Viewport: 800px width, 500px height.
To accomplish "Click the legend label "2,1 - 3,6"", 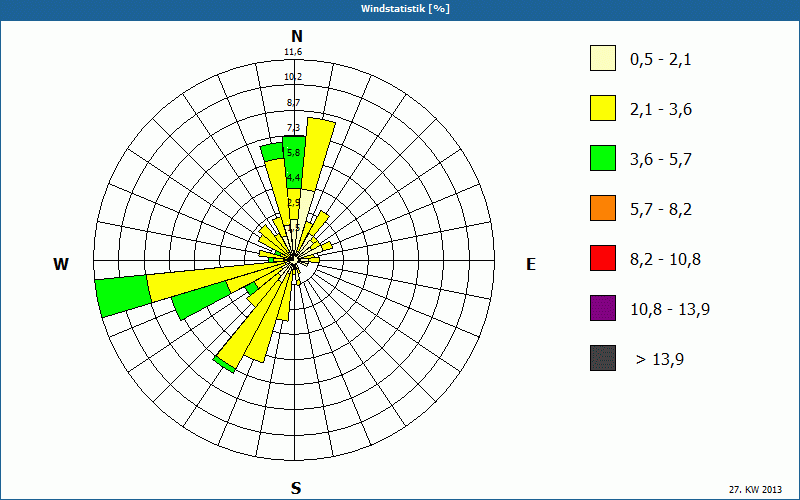I will point(661,110).
